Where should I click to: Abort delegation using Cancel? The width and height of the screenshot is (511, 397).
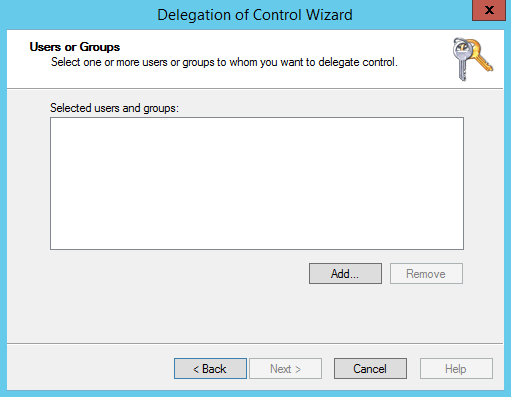370,369
